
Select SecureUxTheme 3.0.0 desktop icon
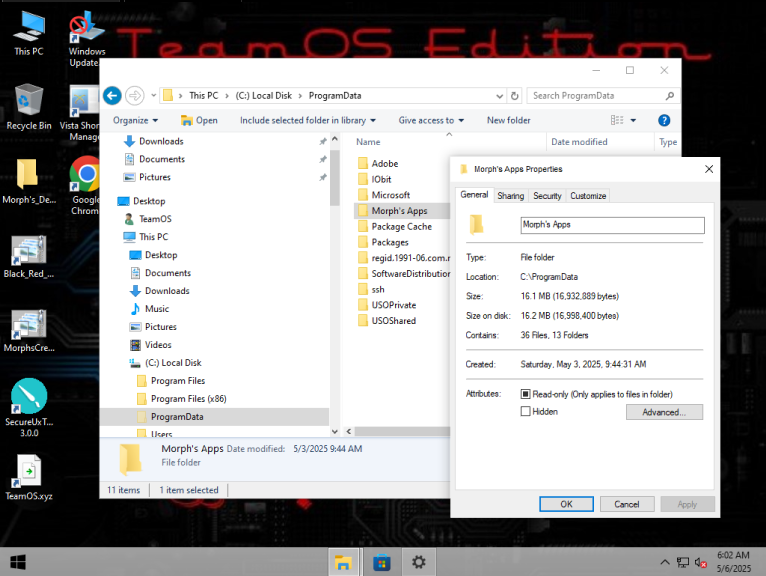click(x=29, y=408)
